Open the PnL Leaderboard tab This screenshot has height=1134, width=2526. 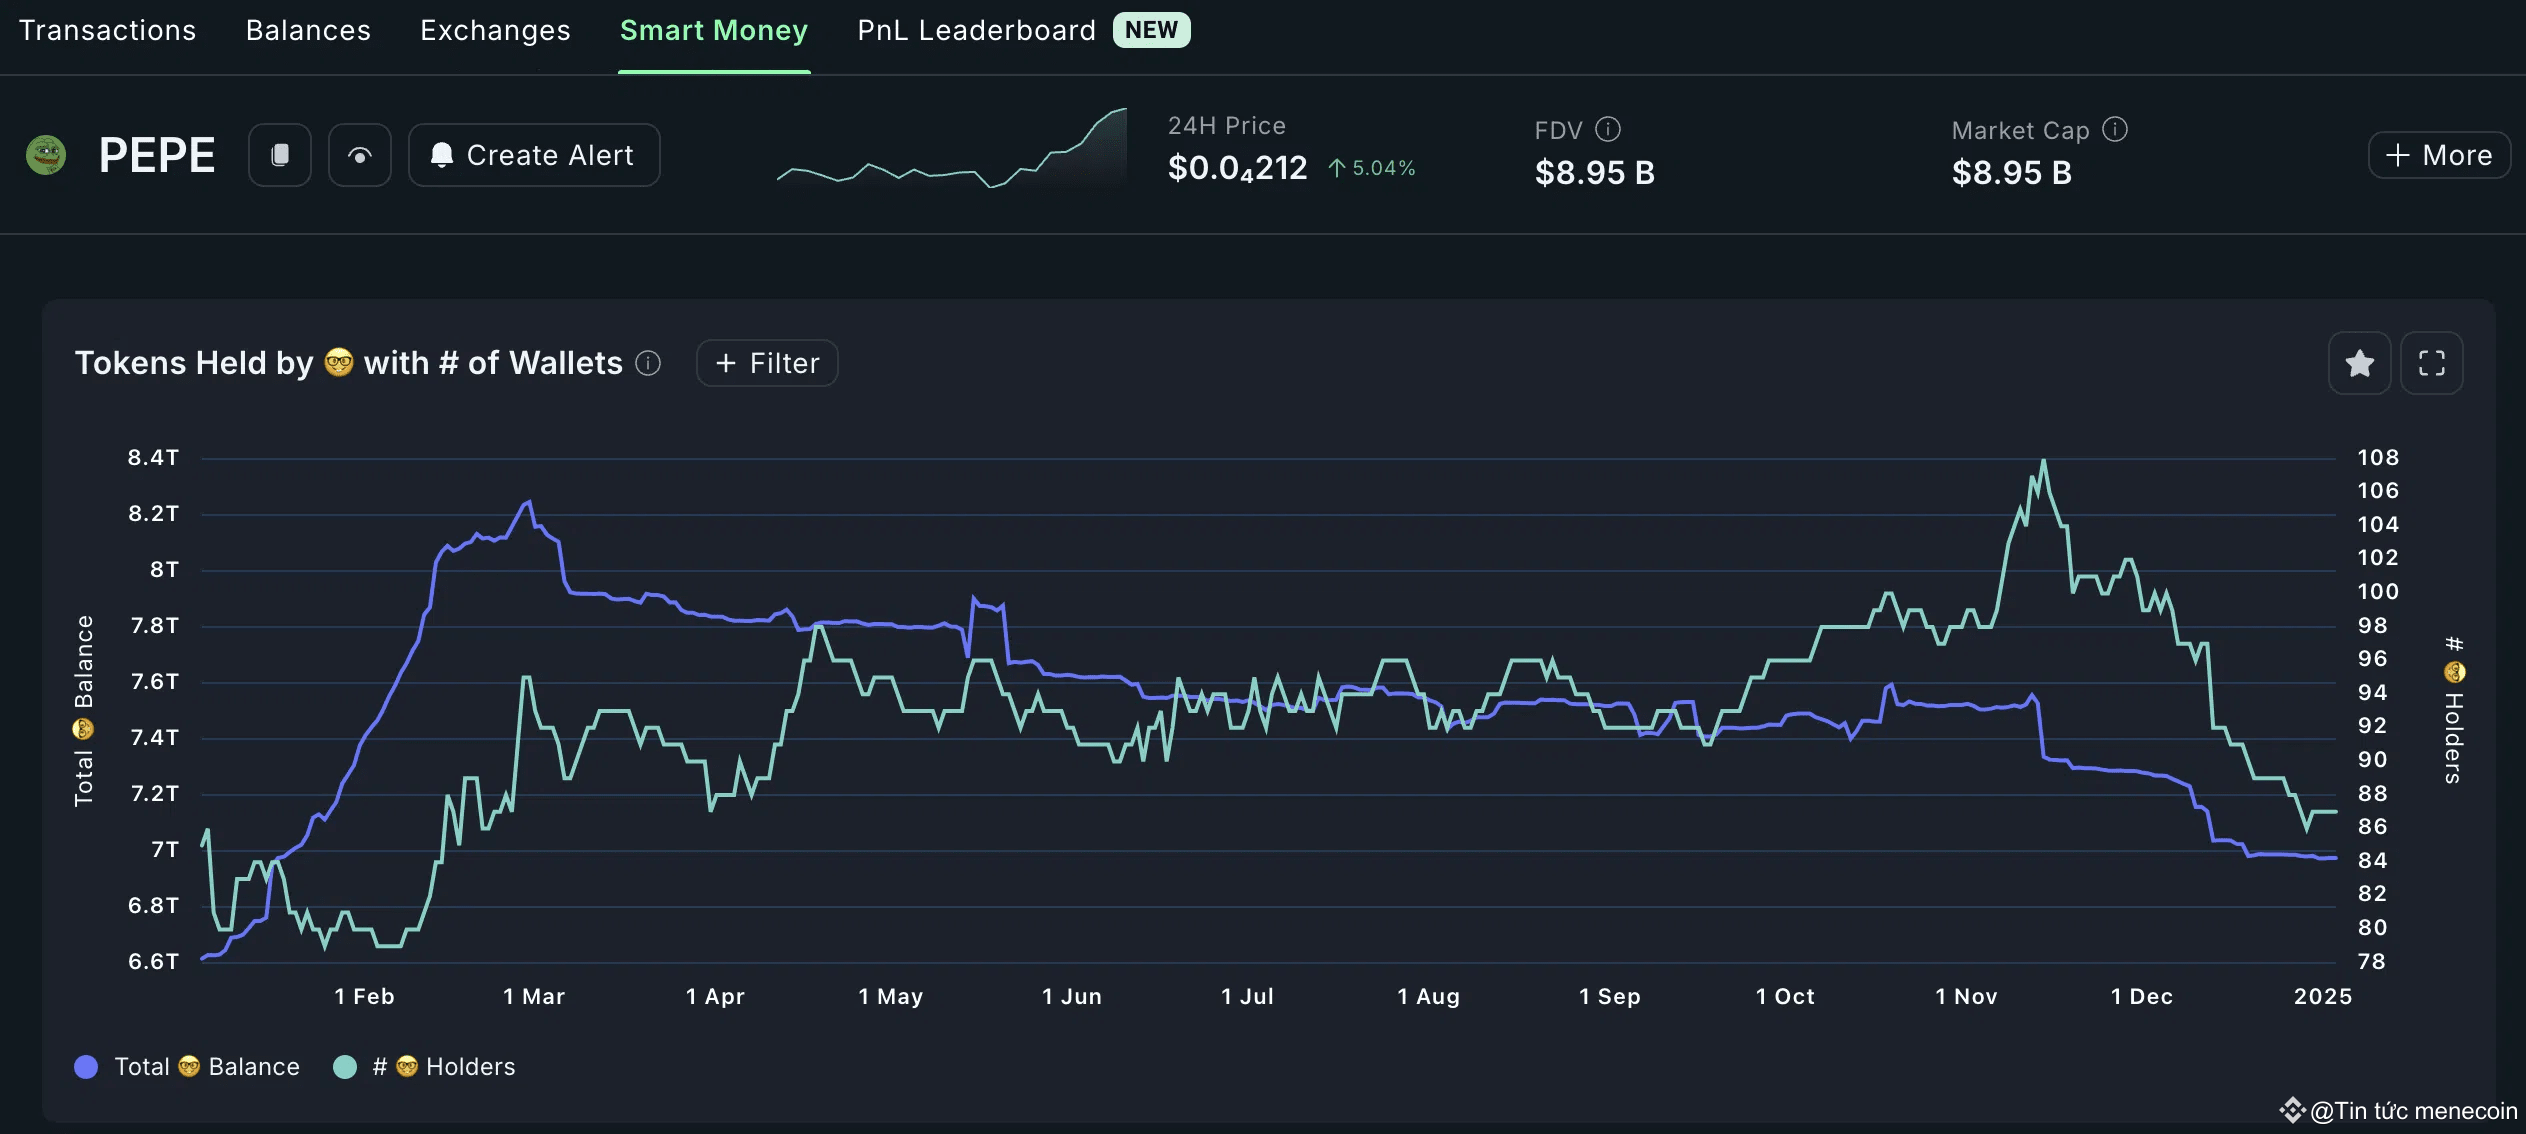[976, 31]
